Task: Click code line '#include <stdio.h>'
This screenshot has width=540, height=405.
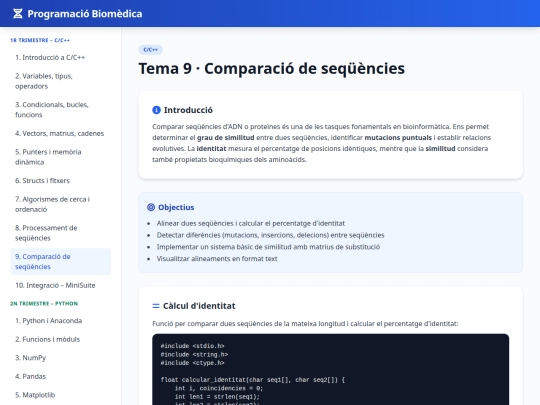Action: [193, 346]
